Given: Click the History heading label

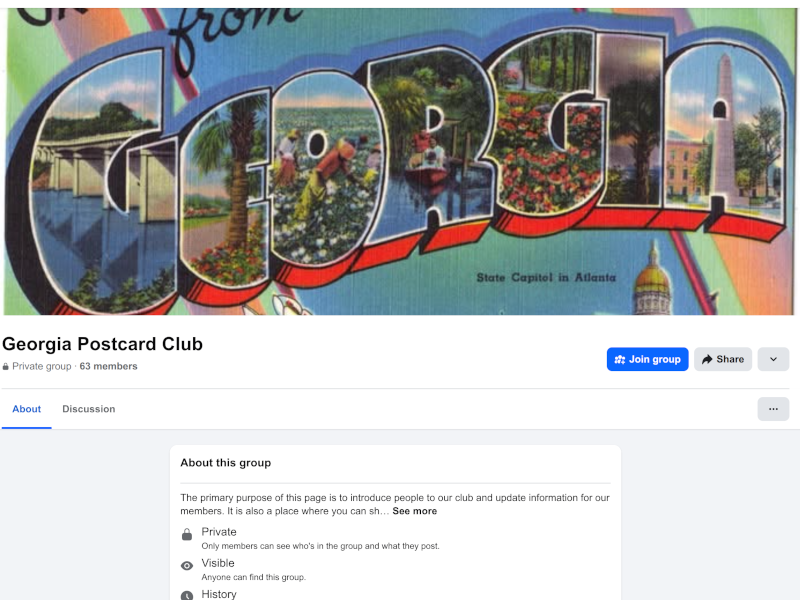Looking at the screenshot, I should tap(219, 594).
